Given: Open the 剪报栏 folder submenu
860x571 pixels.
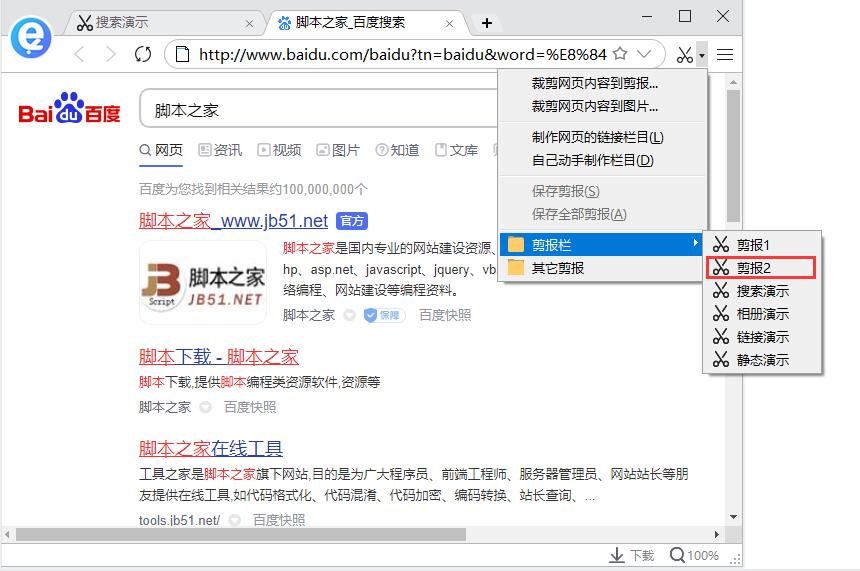Looking at the screenshot, I should (x=601, y=245).
